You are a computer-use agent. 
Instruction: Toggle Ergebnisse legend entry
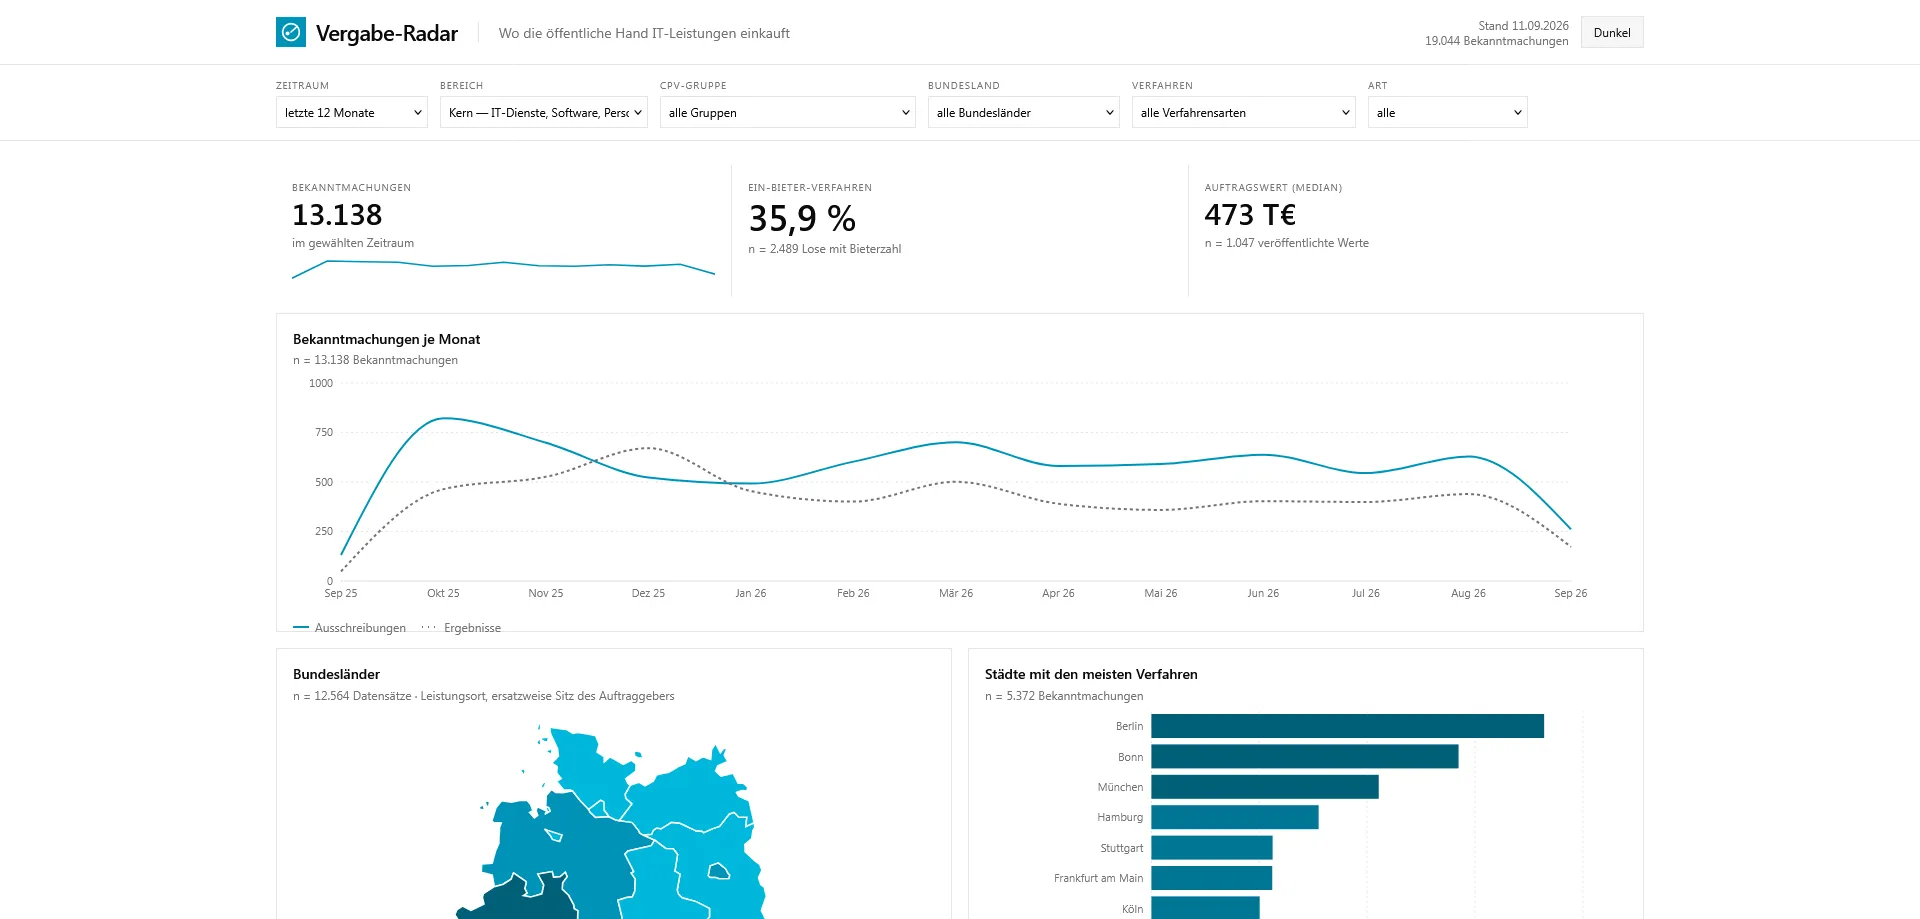click(462, 628)
